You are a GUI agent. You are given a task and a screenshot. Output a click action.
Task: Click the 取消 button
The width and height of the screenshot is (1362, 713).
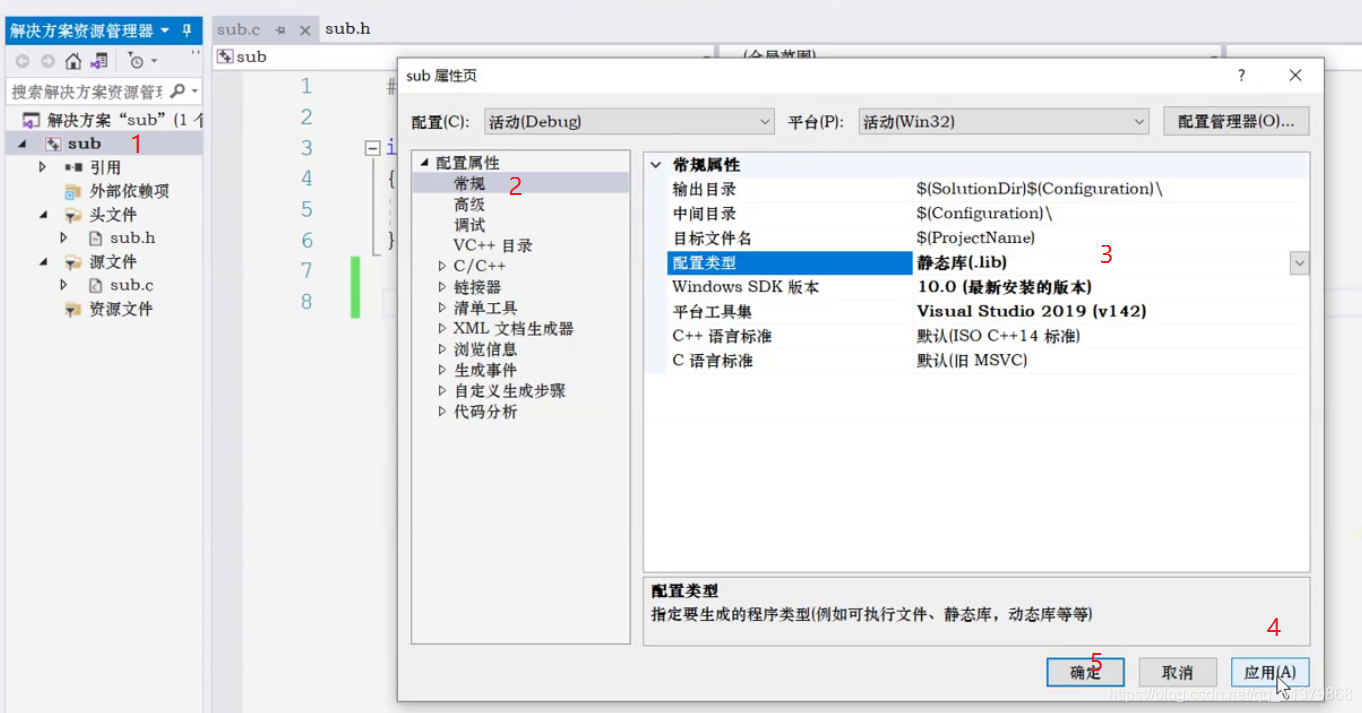[x=1178, y=672]
